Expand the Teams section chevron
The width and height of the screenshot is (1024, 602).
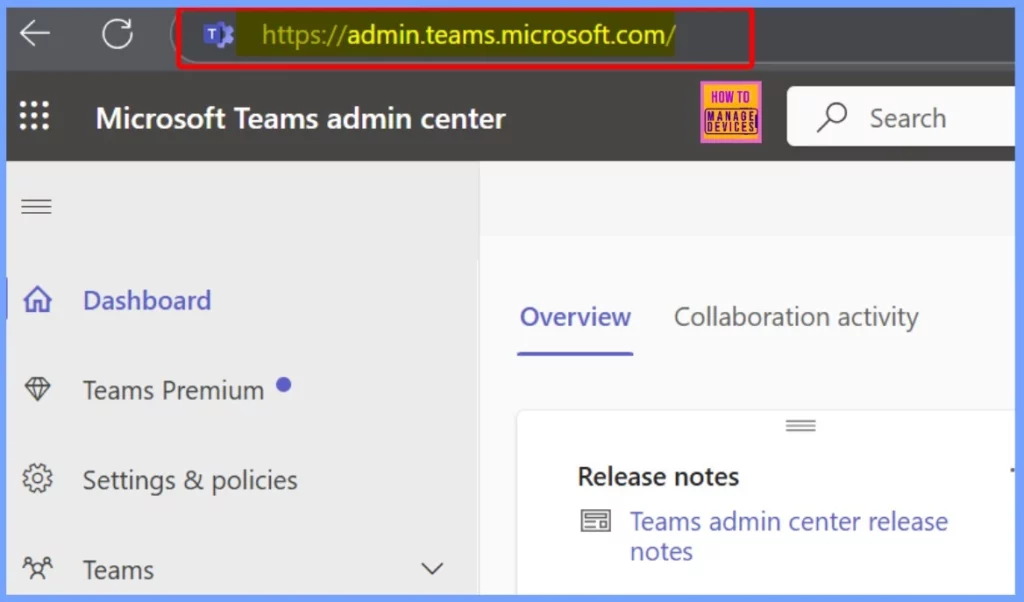(432, 569)
